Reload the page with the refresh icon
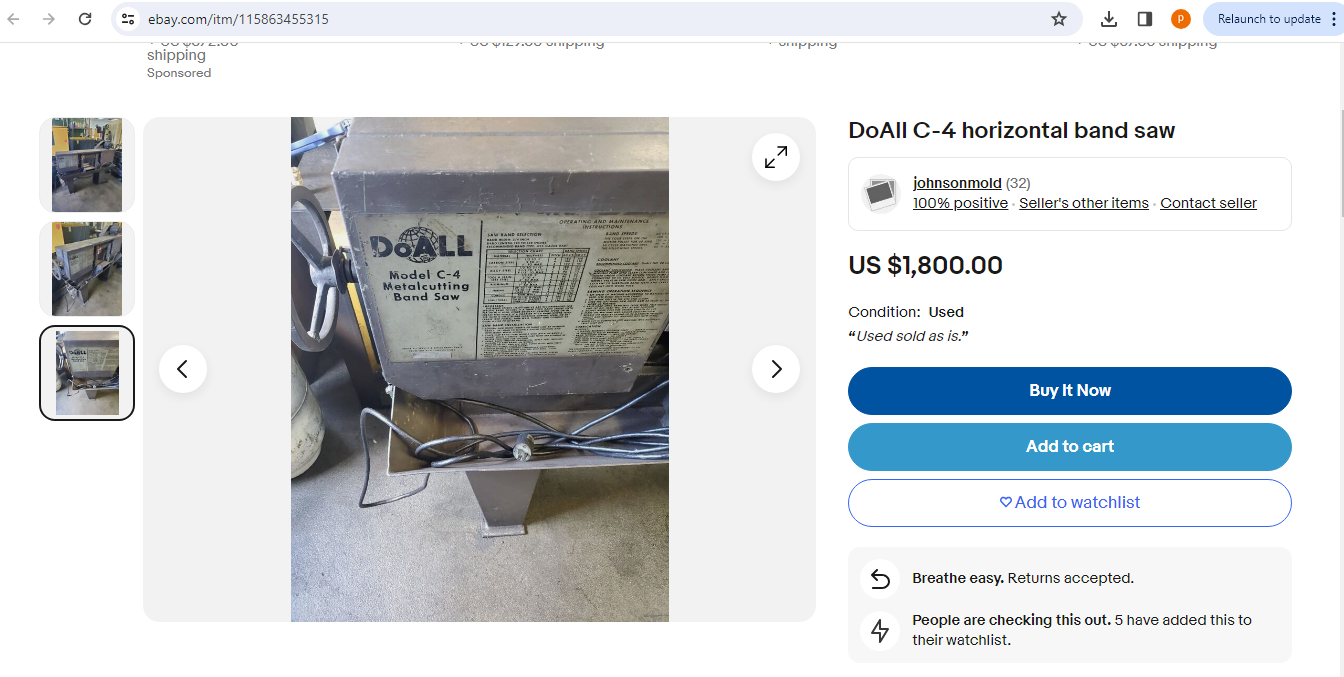Viewport: 1344px width, 677px height. click(x=85, y=19)
